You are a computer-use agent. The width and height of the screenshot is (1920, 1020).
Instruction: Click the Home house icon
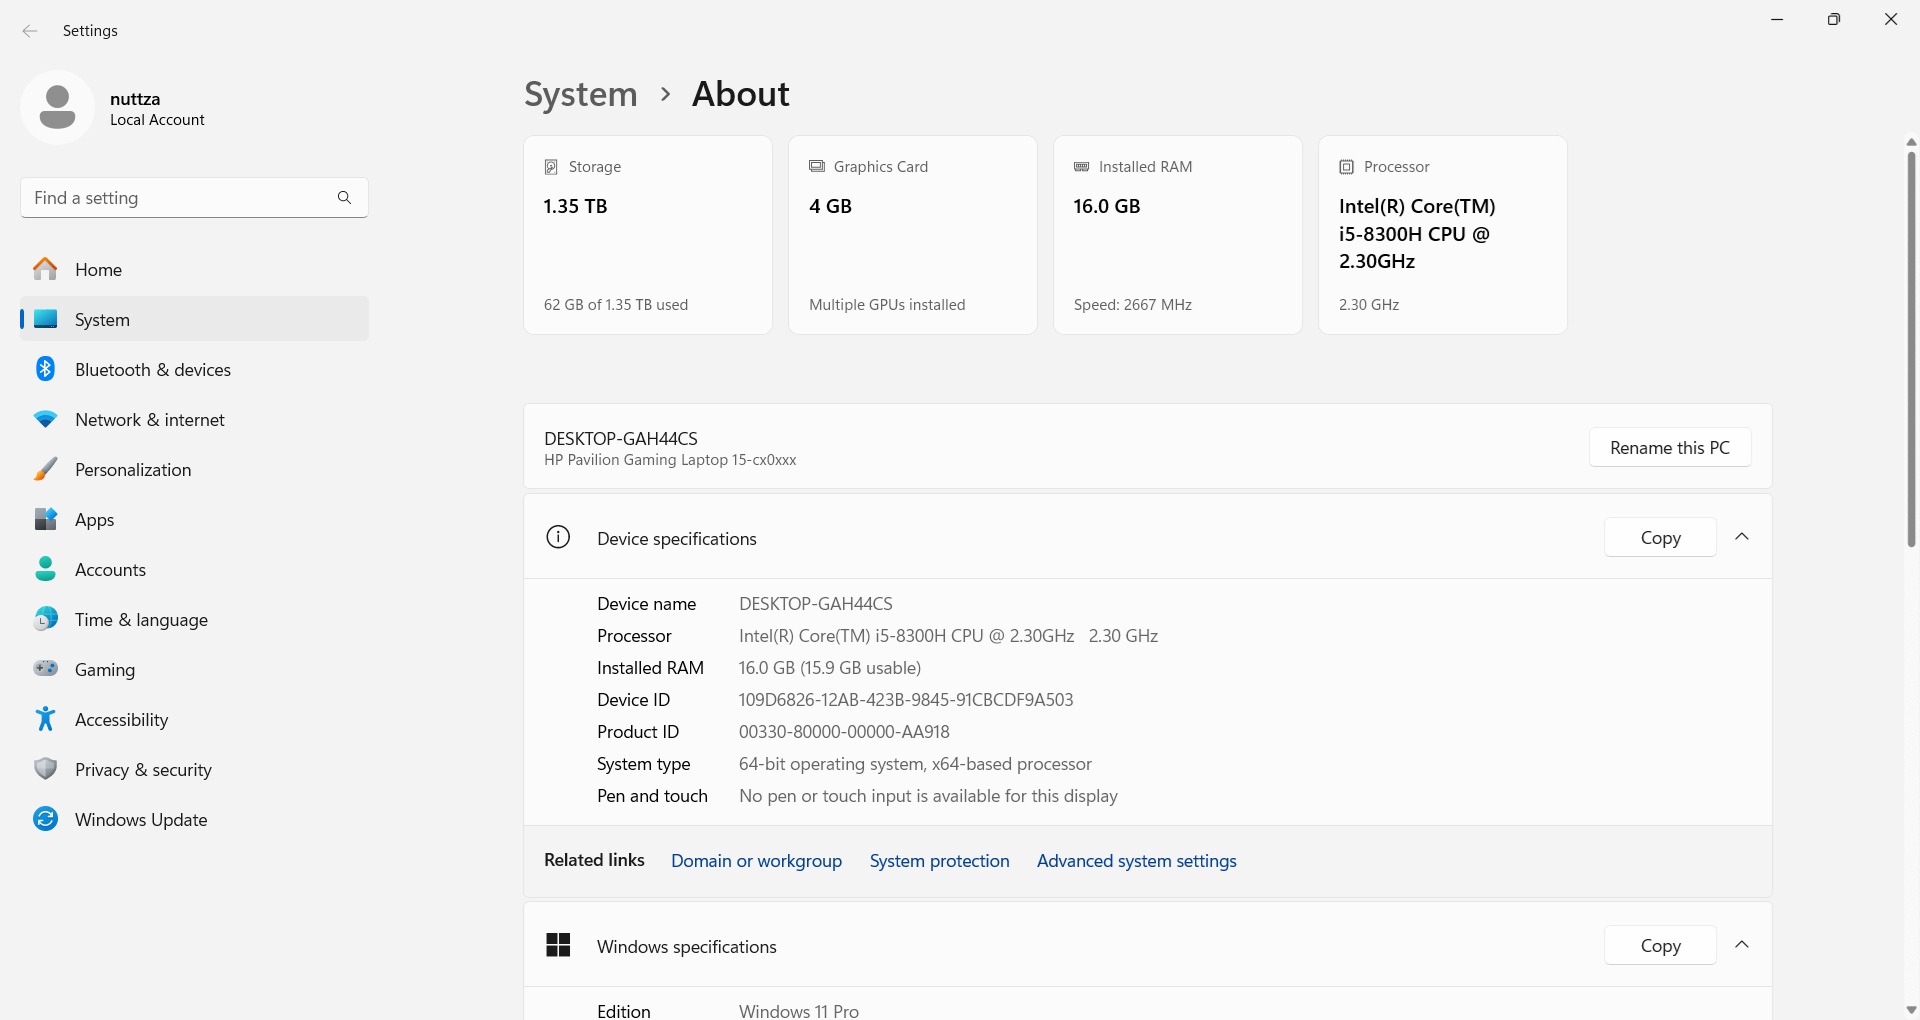pyautogui.click(x=45, y=269)
